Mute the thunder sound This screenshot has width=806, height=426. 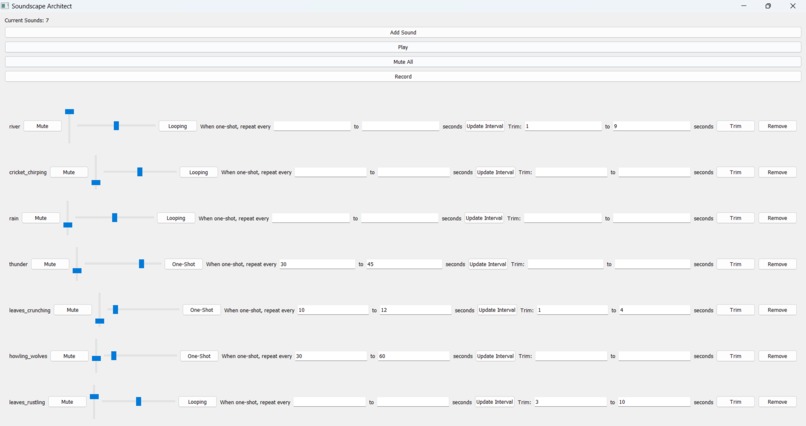pyautogui.click(x=50, y=264)
